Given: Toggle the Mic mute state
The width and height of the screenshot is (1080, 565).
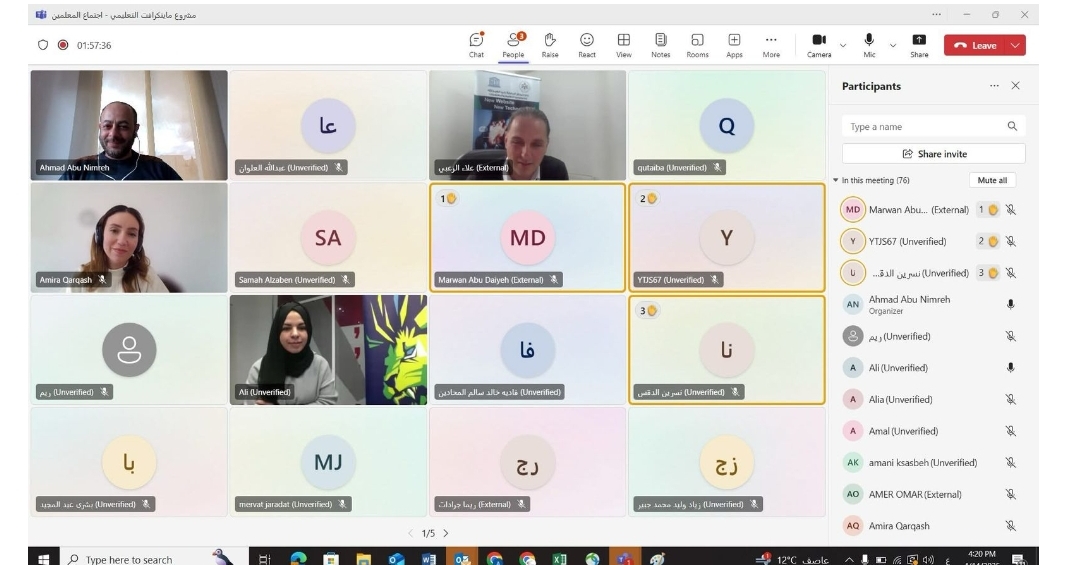Looking at the screenshot, I should point(869,45).
